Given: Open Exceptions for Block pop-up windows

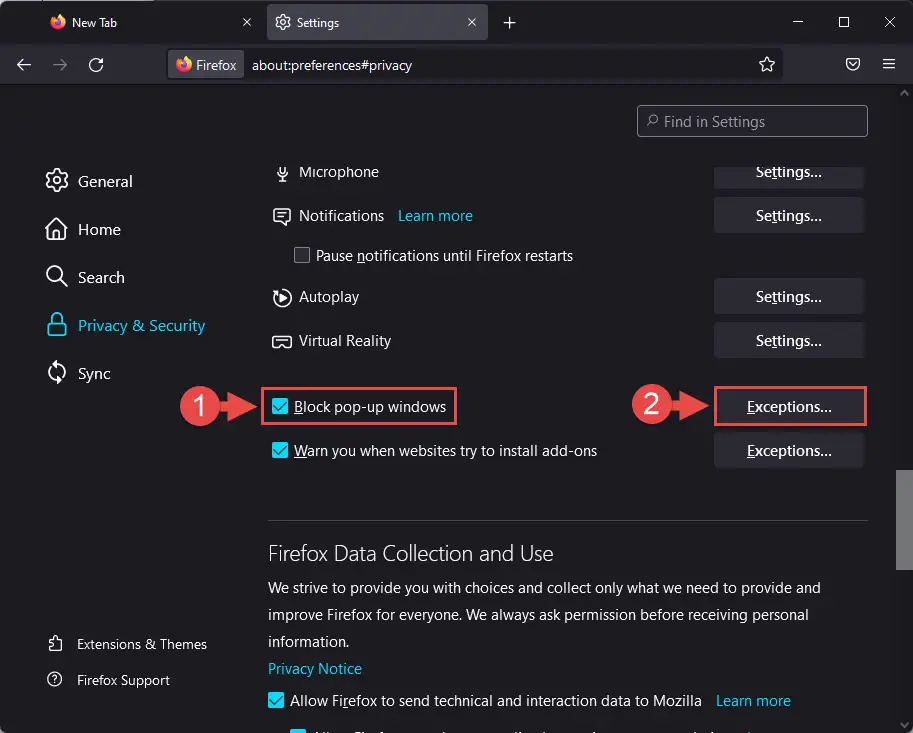Looking at the screenshot, I should [x=789, y=406].
